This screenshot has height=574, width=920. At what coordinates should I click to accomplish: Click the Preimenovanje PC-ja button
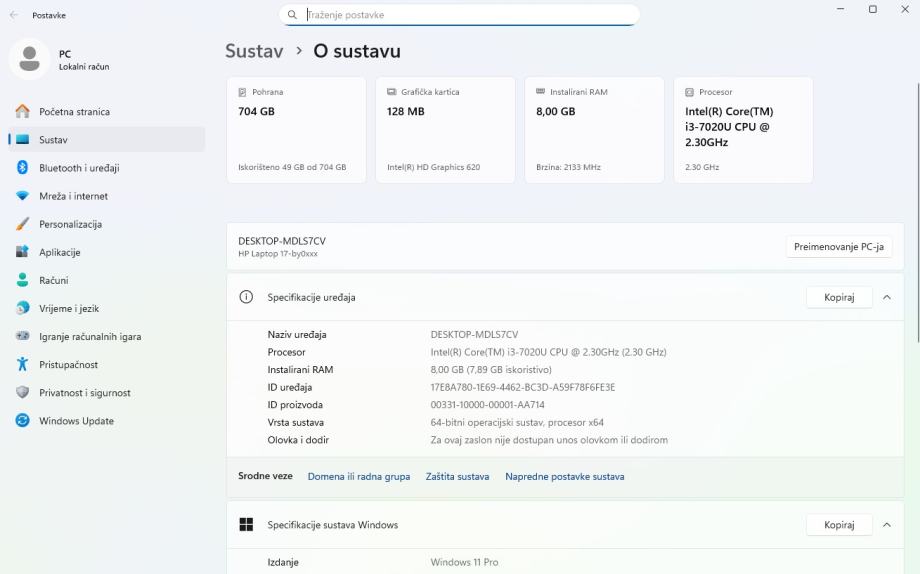click(838, 247)
